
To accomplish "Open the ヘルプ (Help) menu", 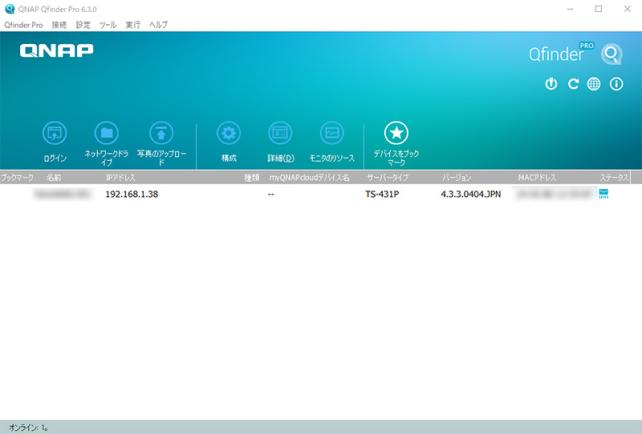I will point(158,25).
